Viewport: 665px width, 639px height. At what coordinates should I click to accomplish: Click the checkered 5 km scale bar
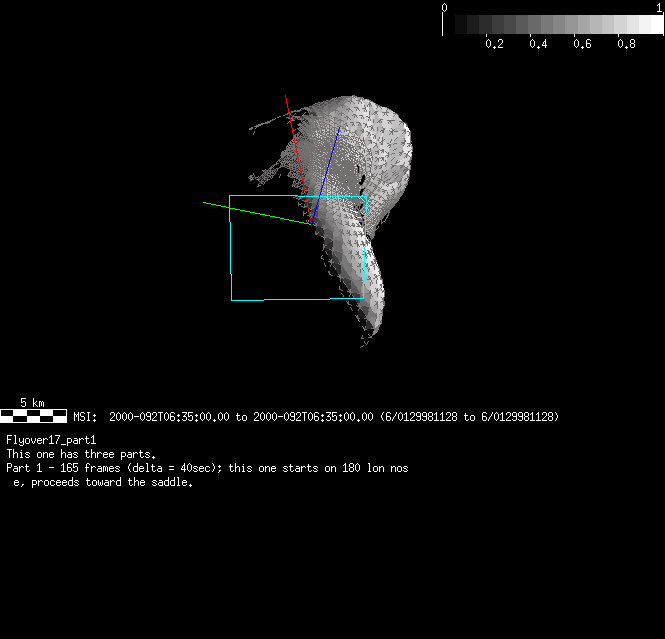(33, 415)
